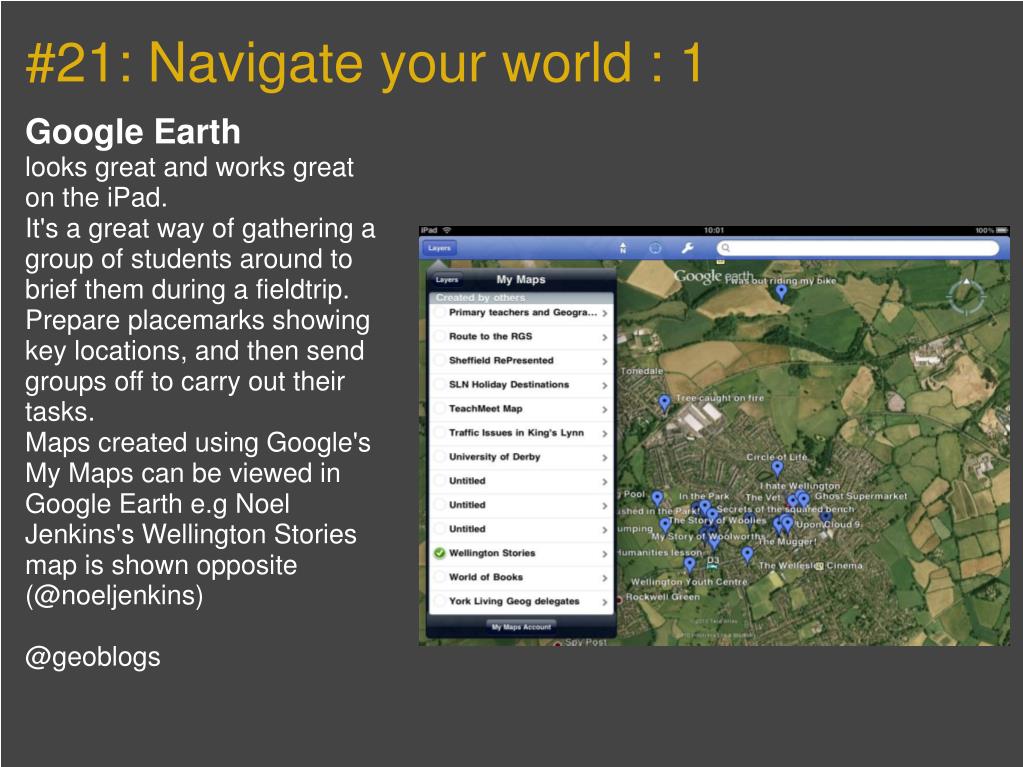
Task: Expand 'World of Books' row chevron
Action: pyautogui.click(x=605, y=578)
